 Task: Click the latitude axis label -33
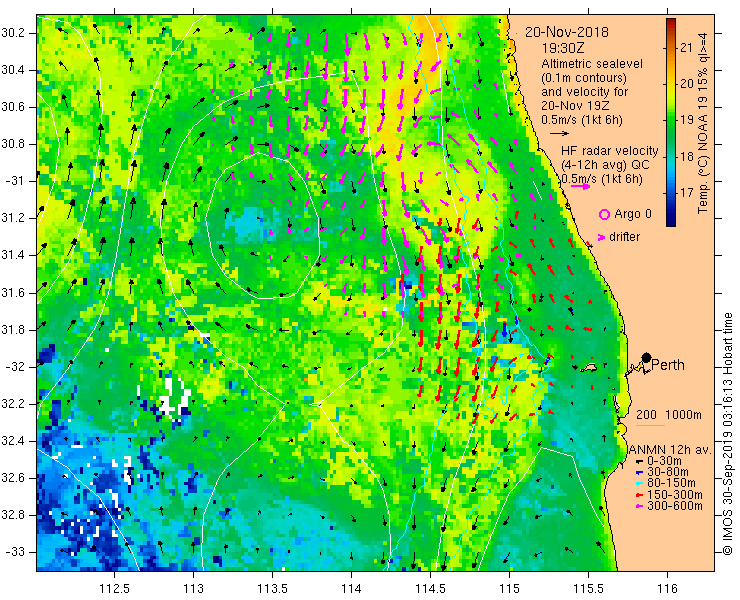(13, 552)
